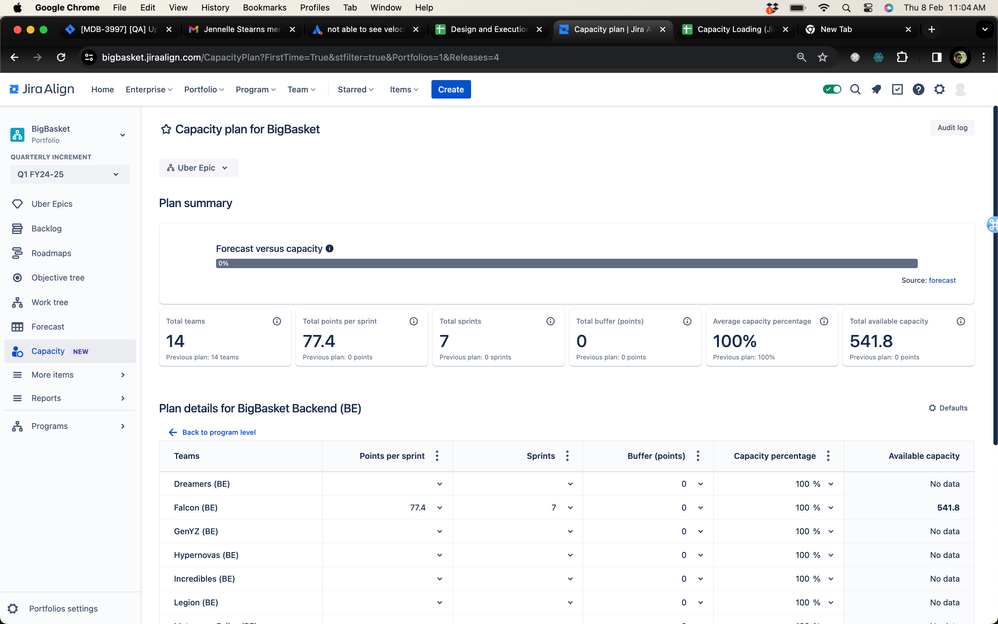
Task: Open the settings gear in header
Action: (x=939, y=89)
